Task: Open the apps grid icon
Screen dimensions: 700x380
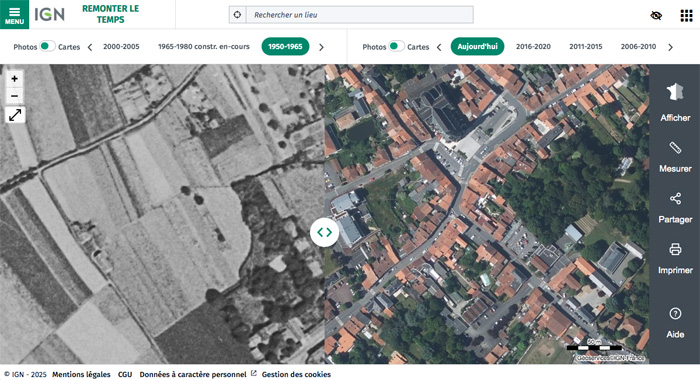Action: [686, 15]
